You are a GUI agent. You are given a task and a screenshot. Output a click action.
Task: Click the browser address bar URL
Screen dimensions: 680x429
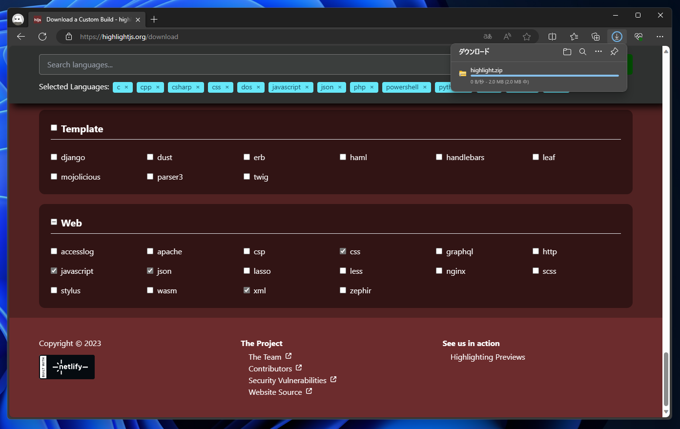(129, 37)
